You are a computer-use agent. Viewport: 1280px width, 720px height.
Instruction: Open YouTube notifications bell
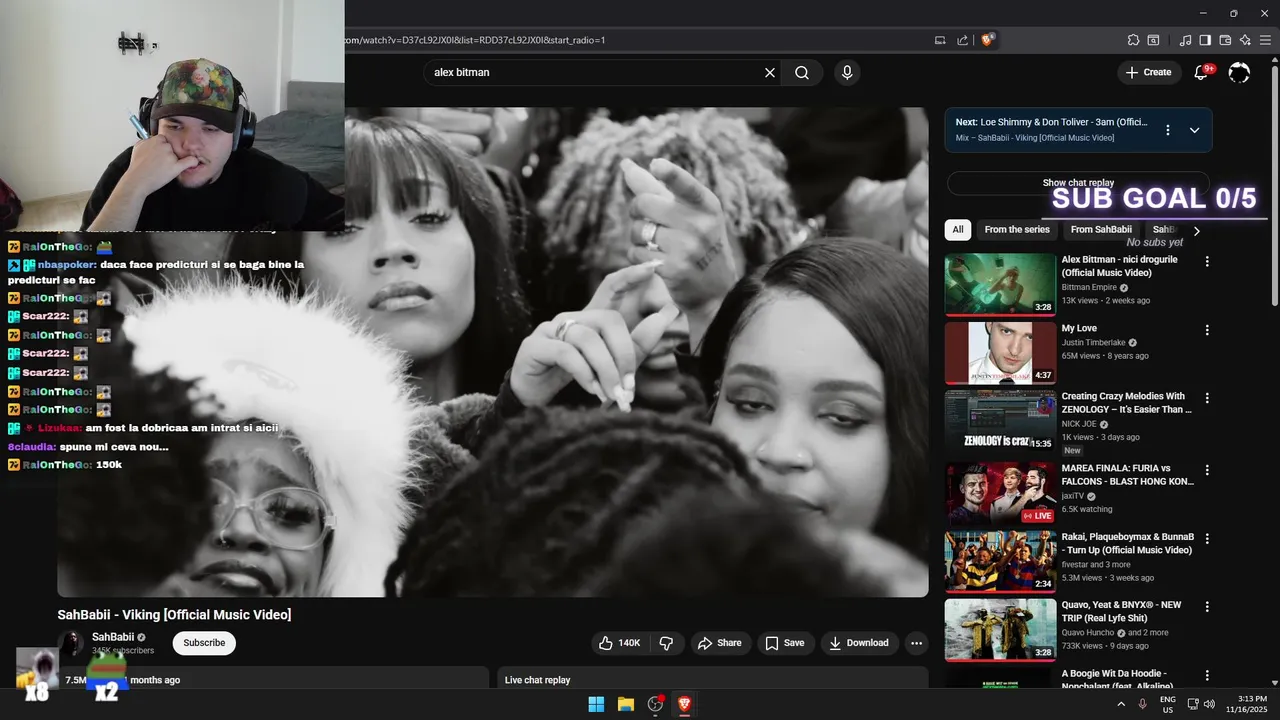click(1203, 73)
